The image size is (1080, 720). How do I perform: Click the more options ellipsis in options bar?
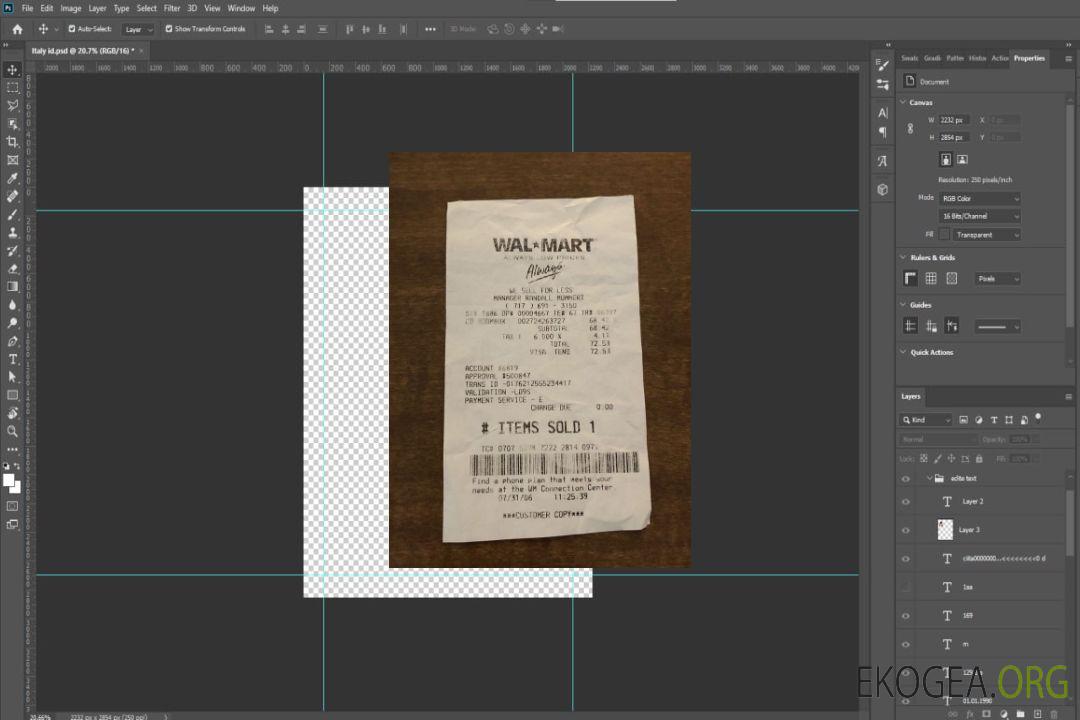point(430,29)
